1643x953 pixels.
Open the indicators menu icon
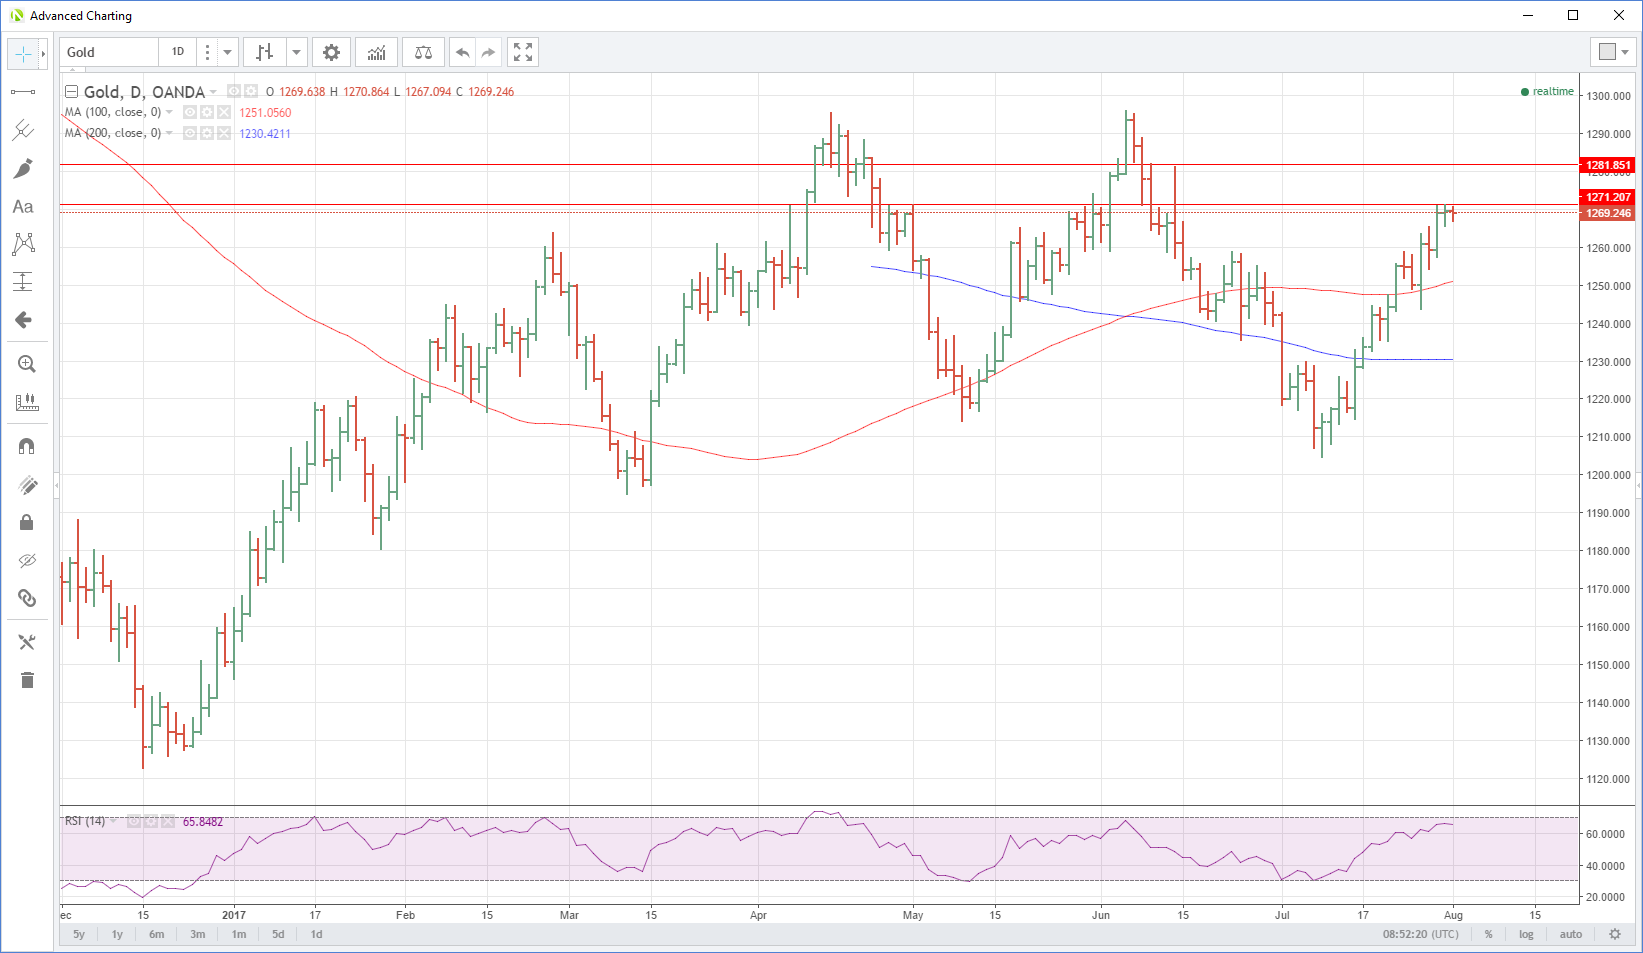[376, 52]
